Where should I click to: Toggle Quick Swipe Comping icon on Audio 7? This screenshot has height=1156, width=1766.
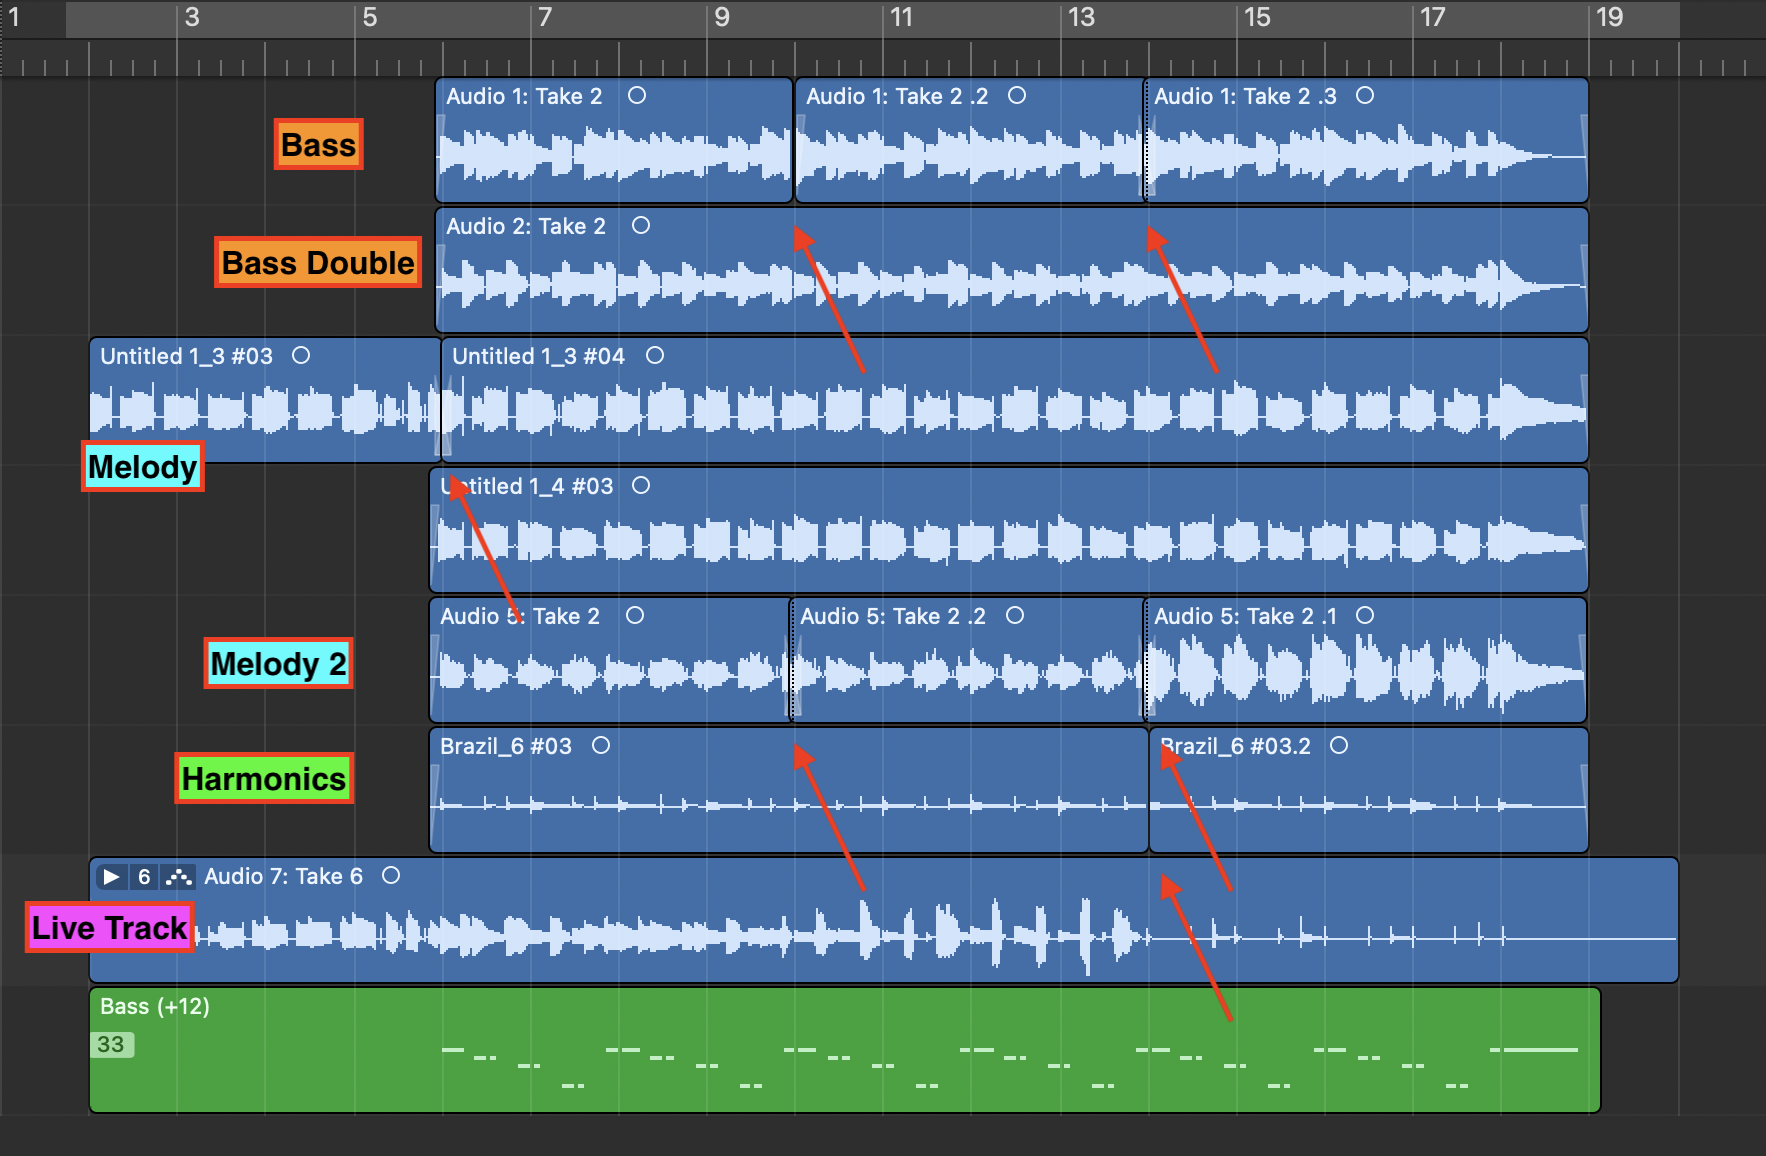[178, 877]
